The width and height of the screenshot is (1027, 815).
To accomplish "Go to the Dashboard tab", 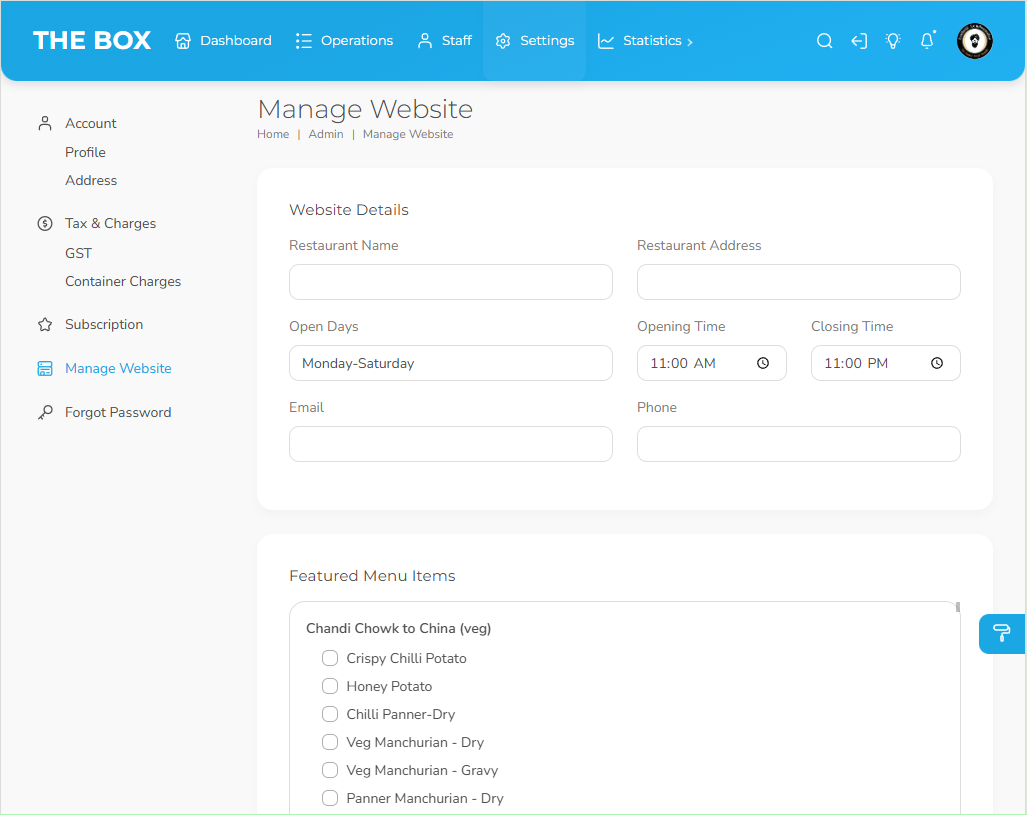I will pyautogui.click(x=223, y=41).
